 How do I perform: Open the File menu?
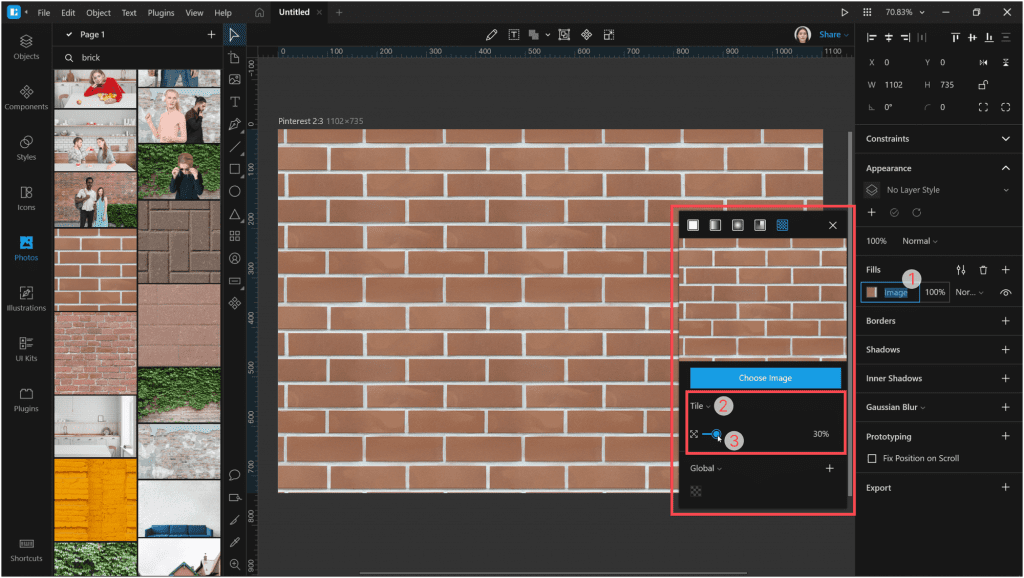coord(44,12)
